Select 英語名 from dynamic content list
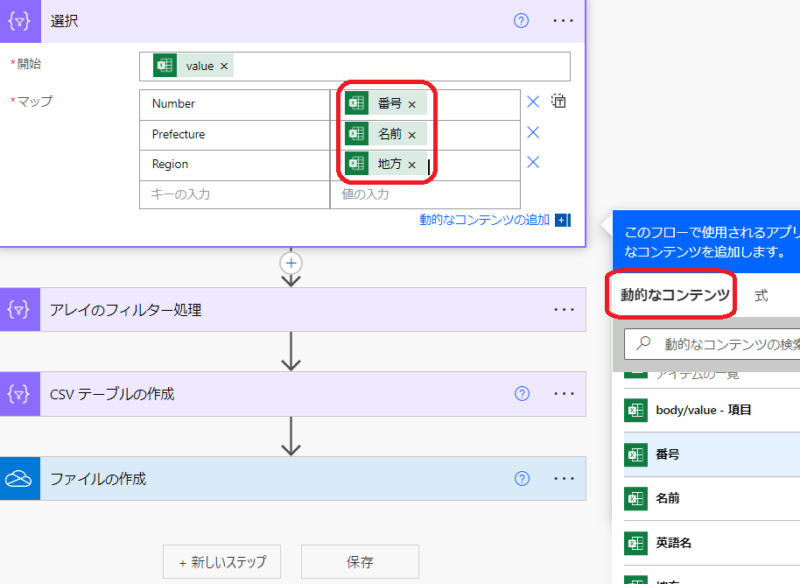 pyautogui.click(x=673, y=543)
